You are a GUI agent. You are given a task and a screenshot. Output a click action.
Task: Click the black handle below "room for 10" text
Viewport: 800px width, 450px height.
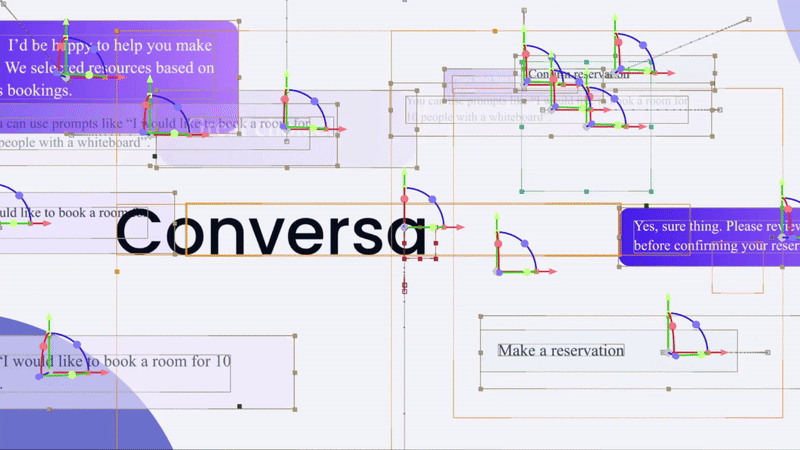[240, 406]
